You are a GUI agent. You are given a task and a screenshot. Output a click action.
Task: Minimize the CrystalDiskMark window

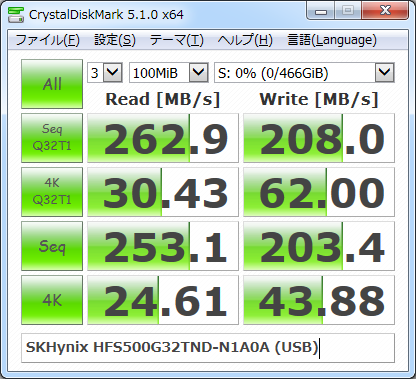point(320,11)
